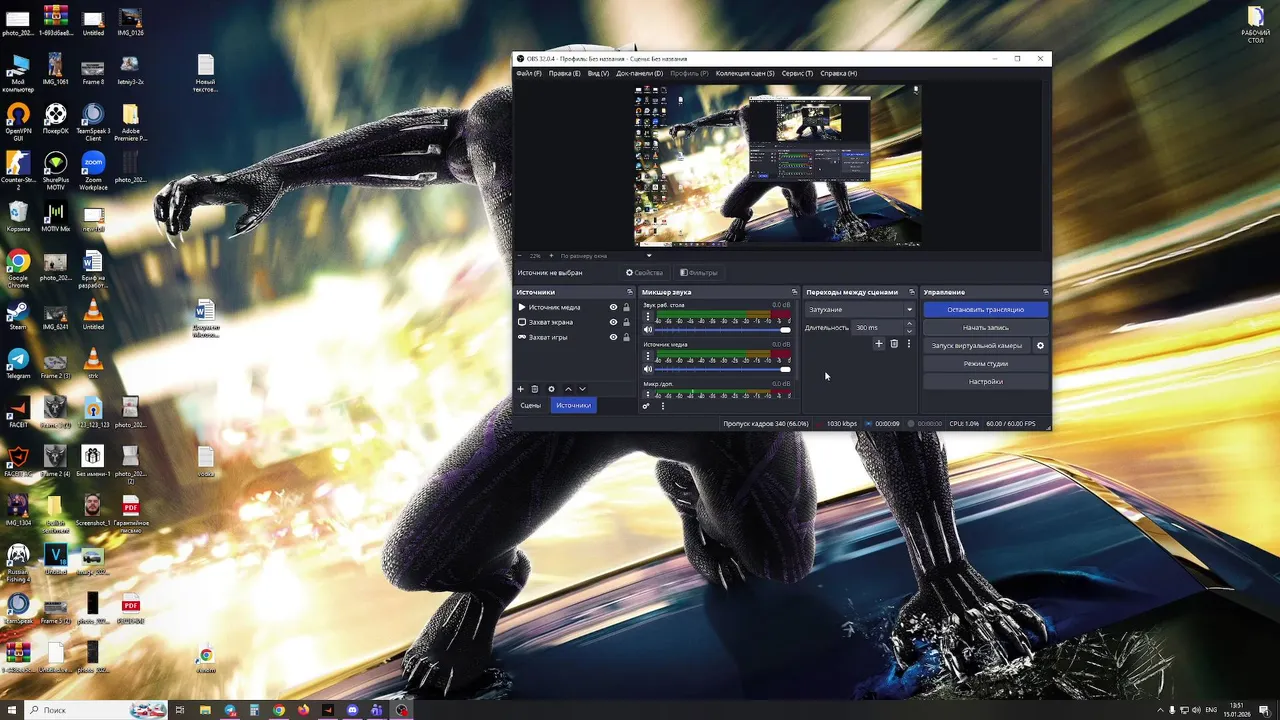Adjust desktop audio volume slider

tap(722, 329)
